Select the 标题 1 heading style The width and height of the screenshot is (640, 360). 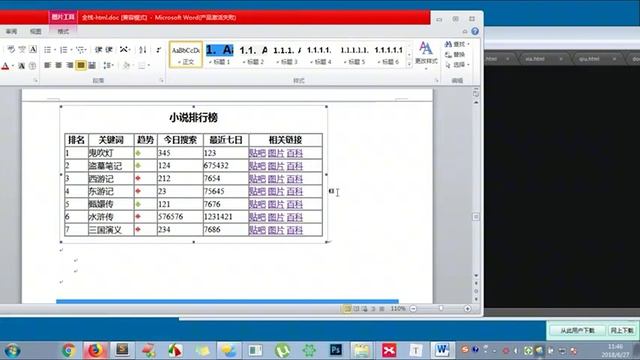[220, 54]
